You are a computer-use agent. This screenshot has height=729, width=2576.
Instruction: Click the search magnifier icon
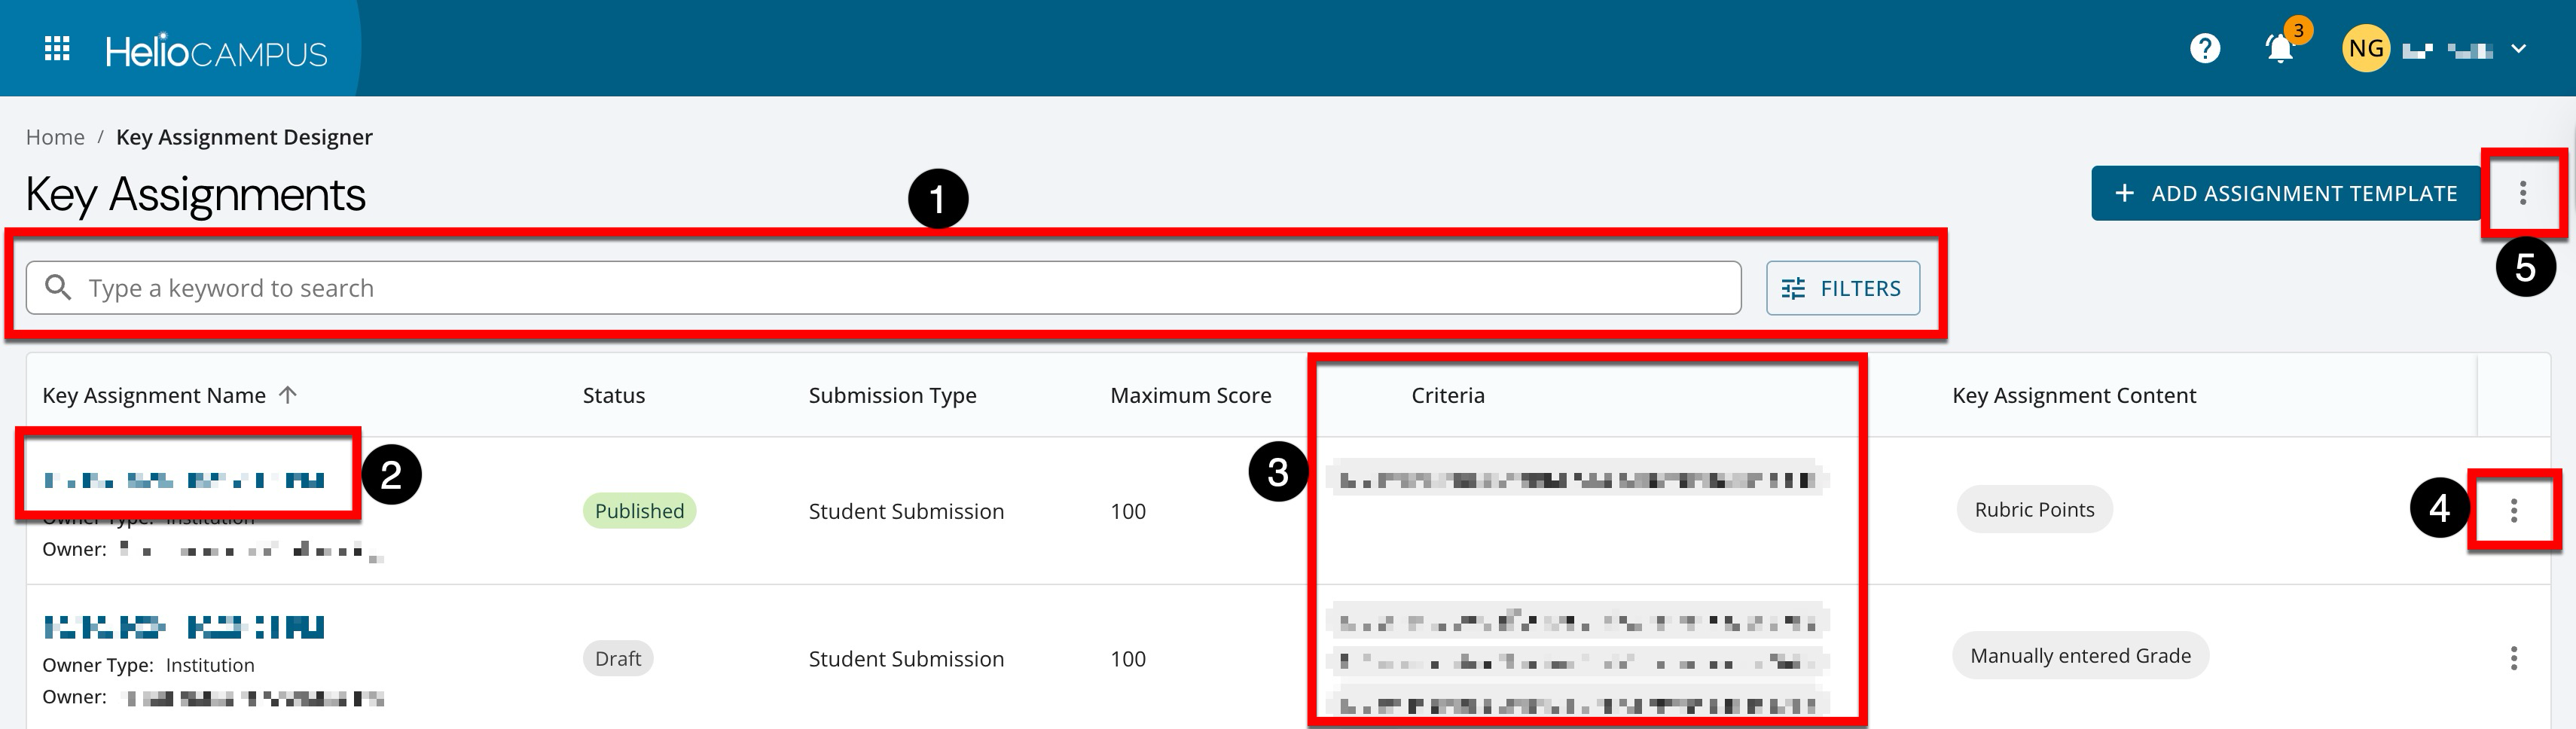click(59, 288)
